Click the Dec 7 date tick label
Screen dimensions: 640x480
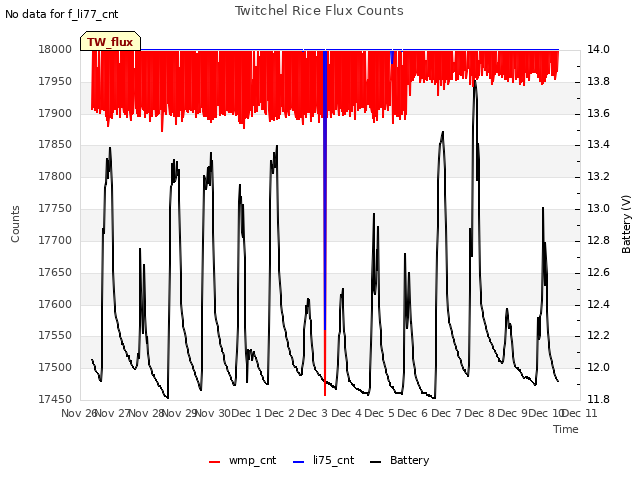coord(446,413)
